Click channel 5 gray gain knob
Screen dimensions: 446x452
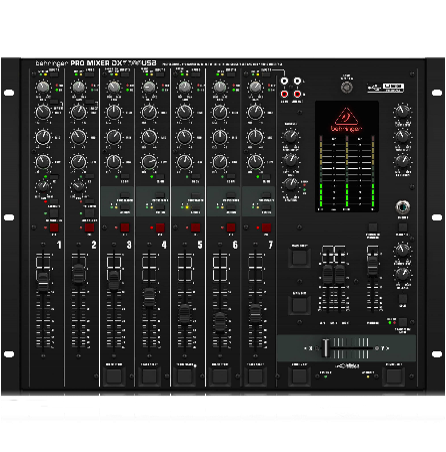(x=184, y=88)
